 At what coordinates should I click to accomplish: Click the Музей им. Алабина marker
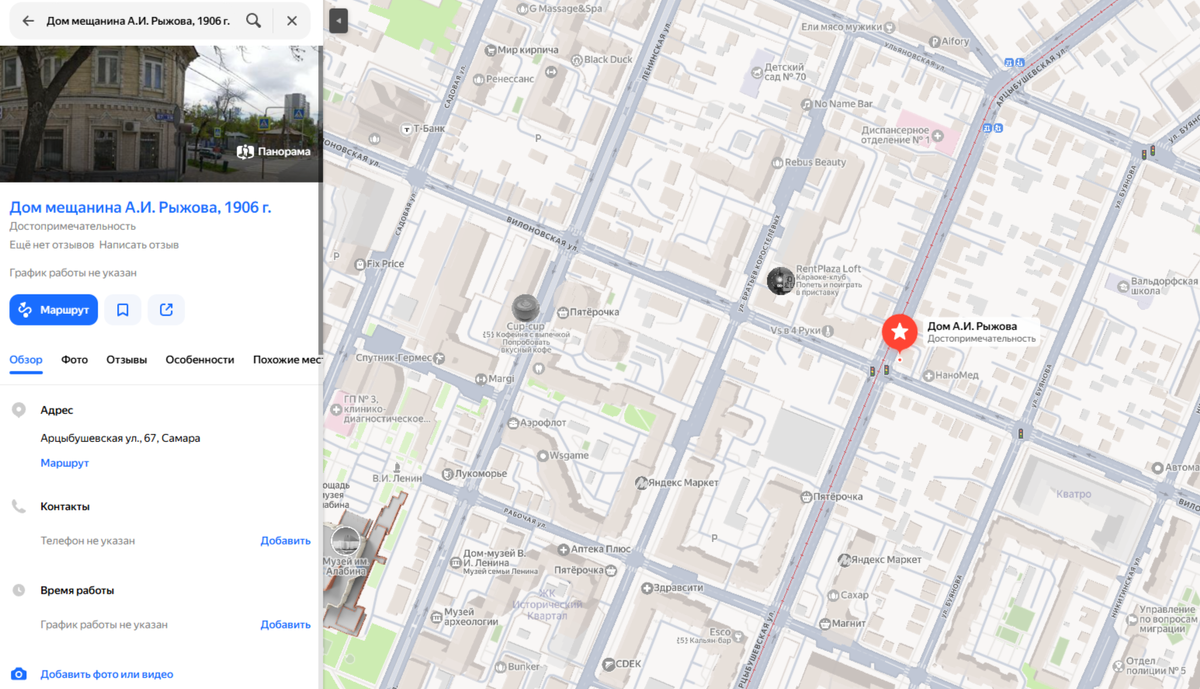coord(346,541)
